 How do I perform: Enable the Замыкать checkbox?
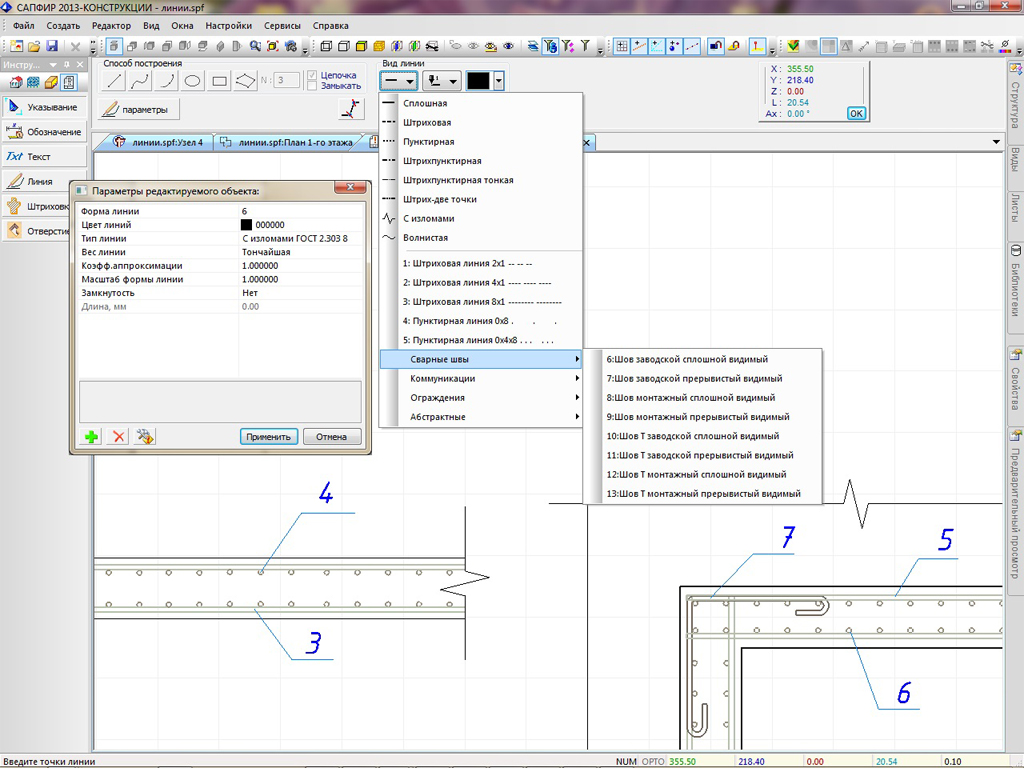click(x=313, y=86)
